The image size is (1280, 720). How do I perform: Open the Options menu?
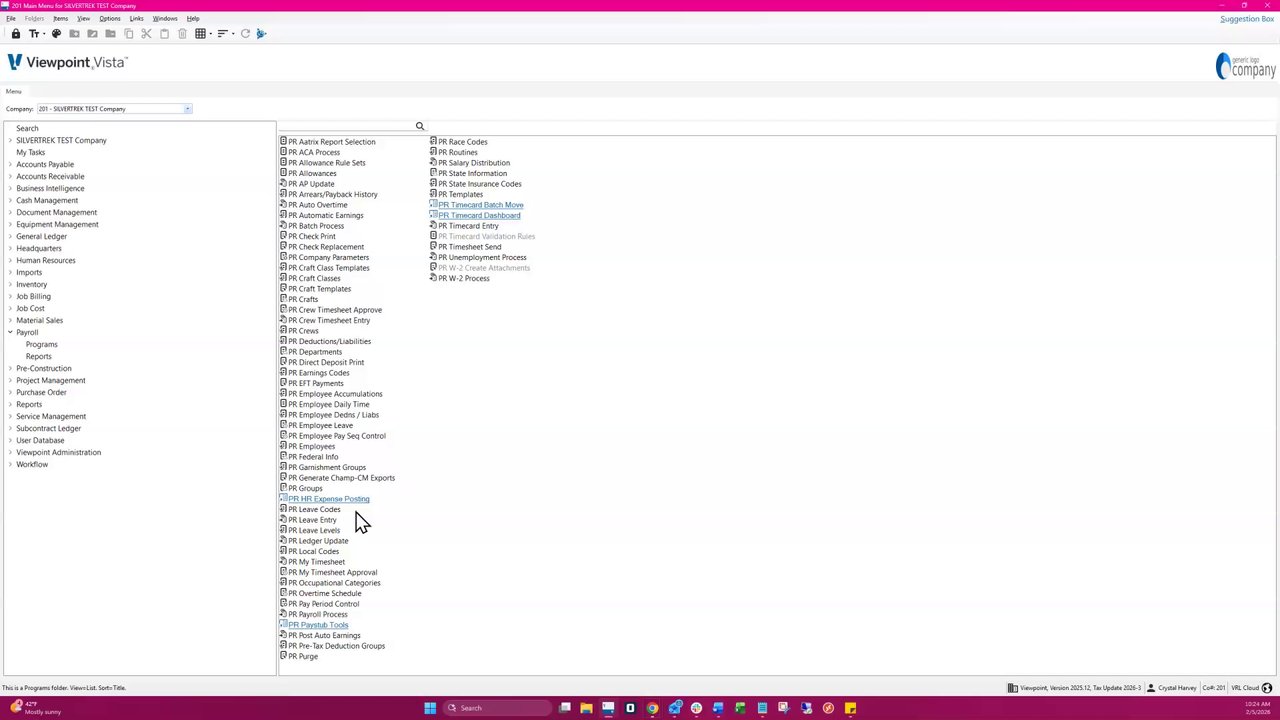pyautogui.click(x=110, y=18)
